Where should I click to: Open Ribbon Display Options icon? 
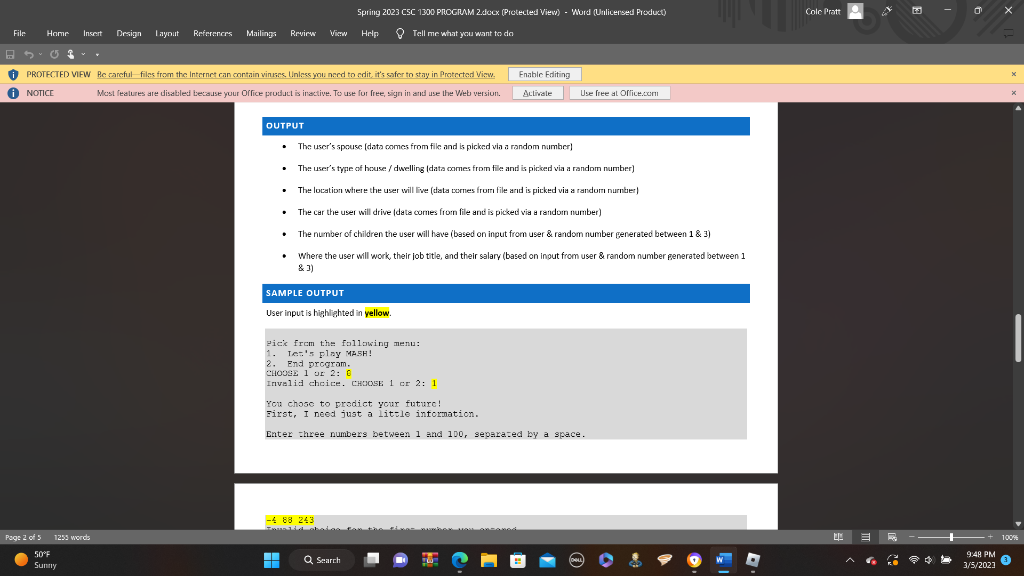(917, 11)
